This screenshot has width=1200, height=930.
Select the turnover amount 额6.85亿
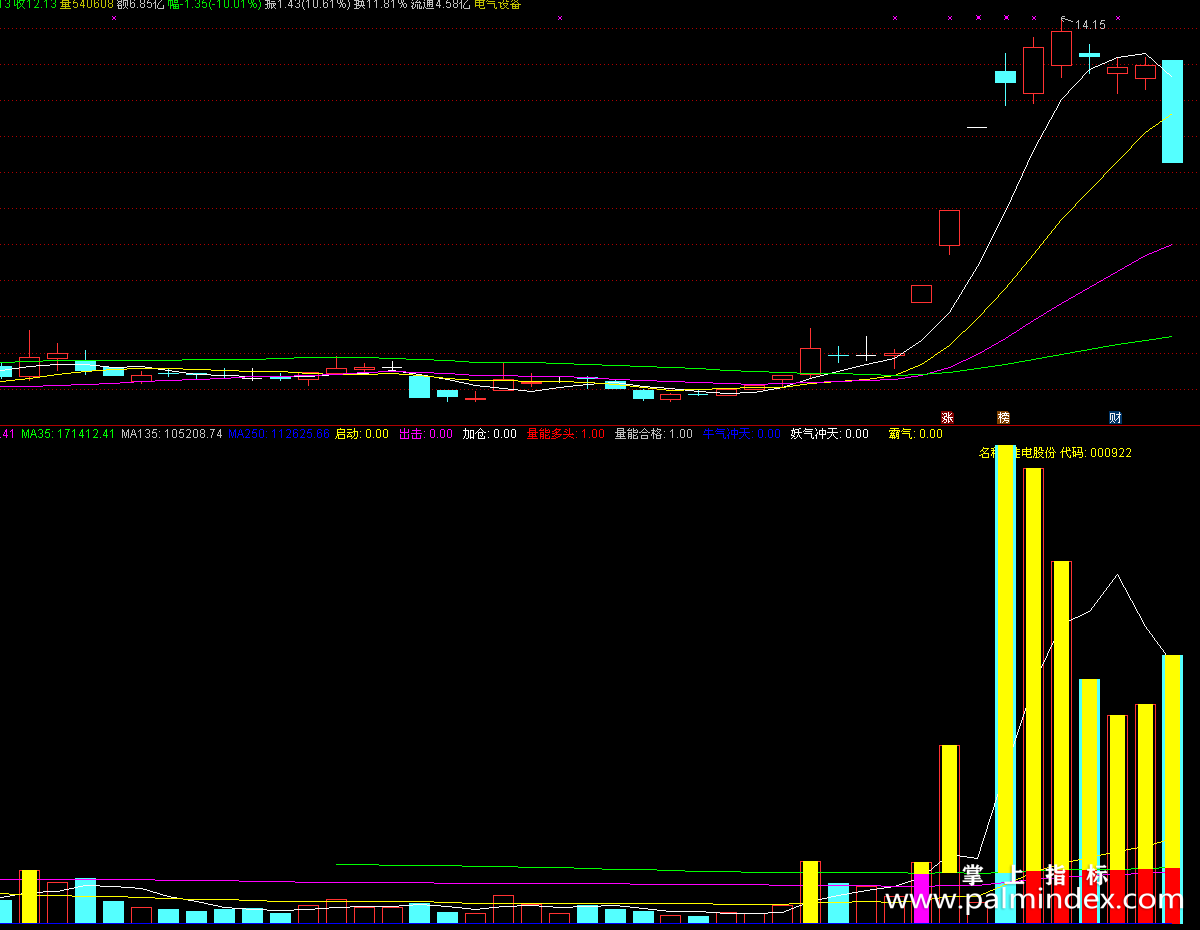pyautogui.click(x=140, y=5)
